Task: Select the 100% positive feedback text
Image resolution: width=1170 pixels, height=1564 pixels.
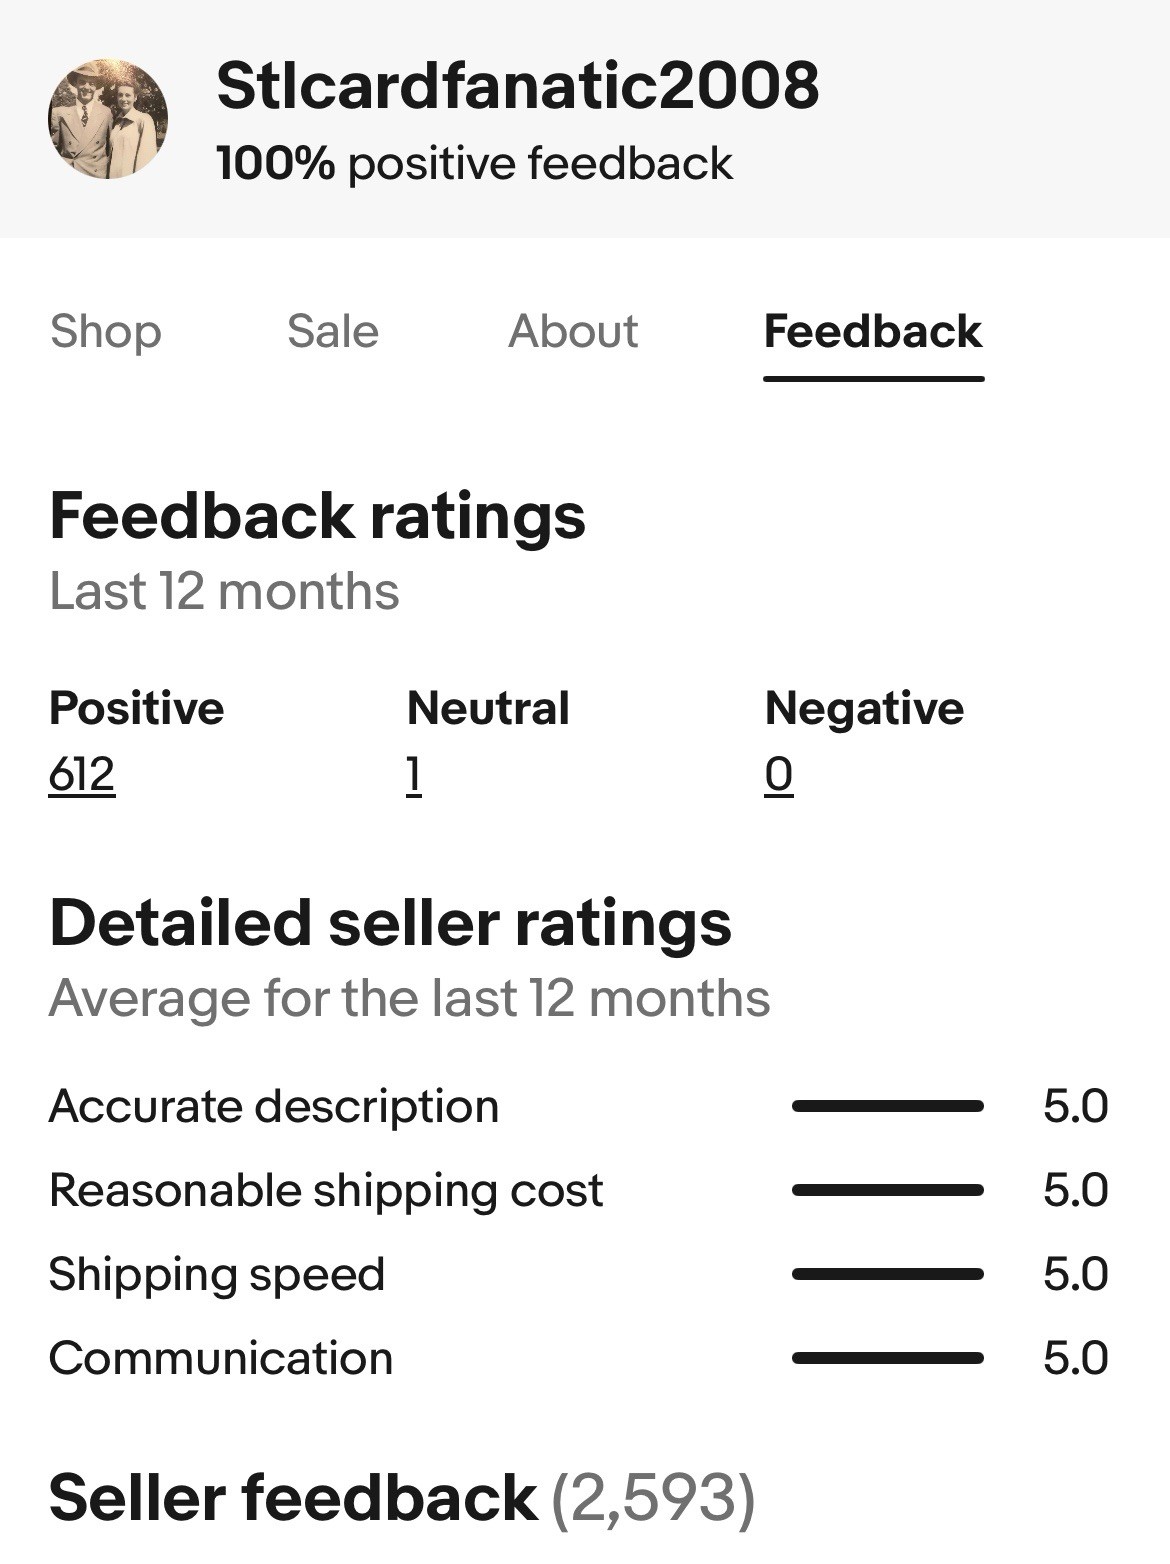Action: click(474, 164)
